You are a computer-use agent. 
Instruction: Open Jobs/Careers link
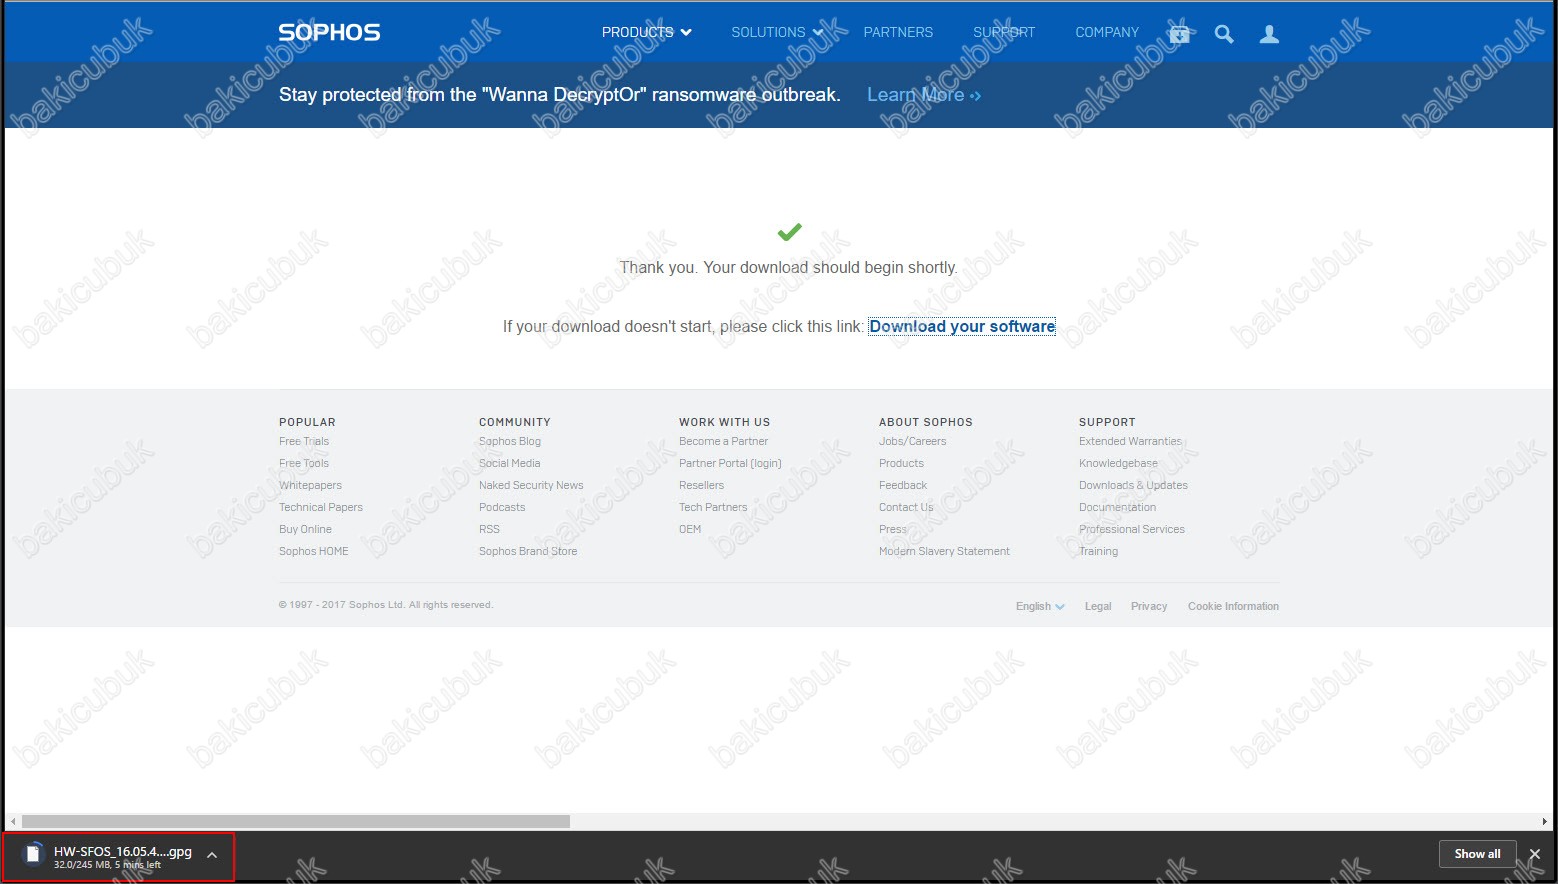913,441
